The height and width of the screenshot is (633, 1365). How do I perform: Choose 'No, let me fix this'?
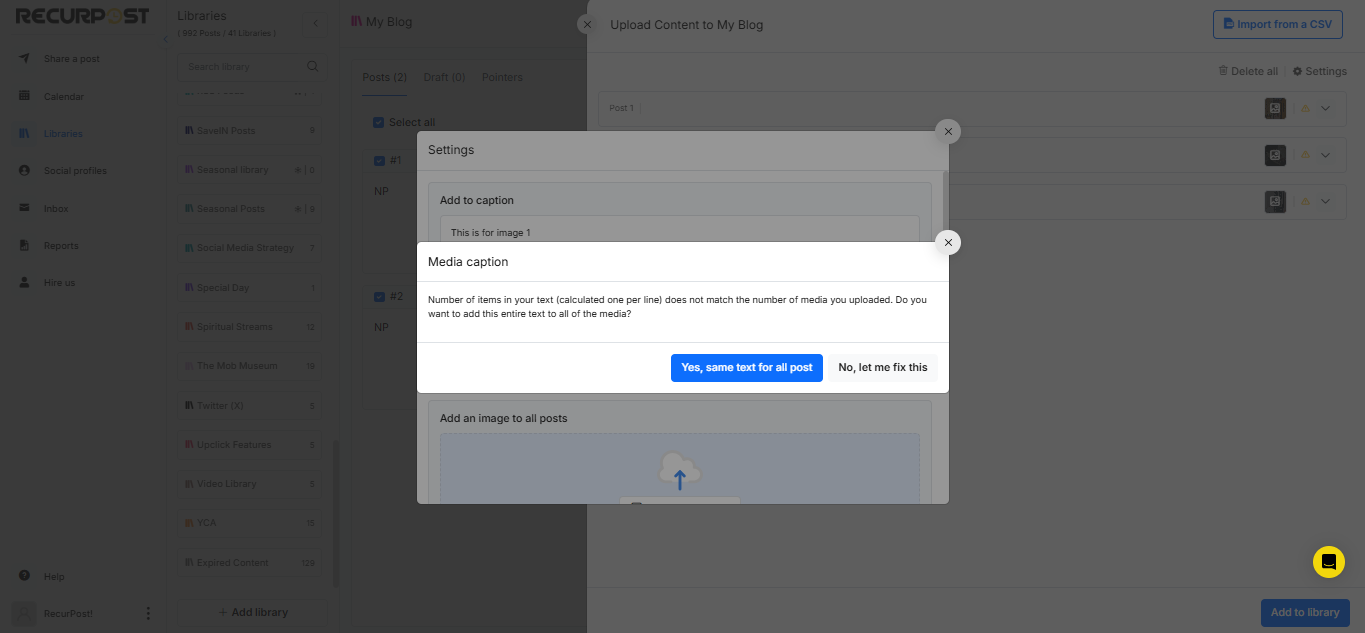tap(883, 367)
